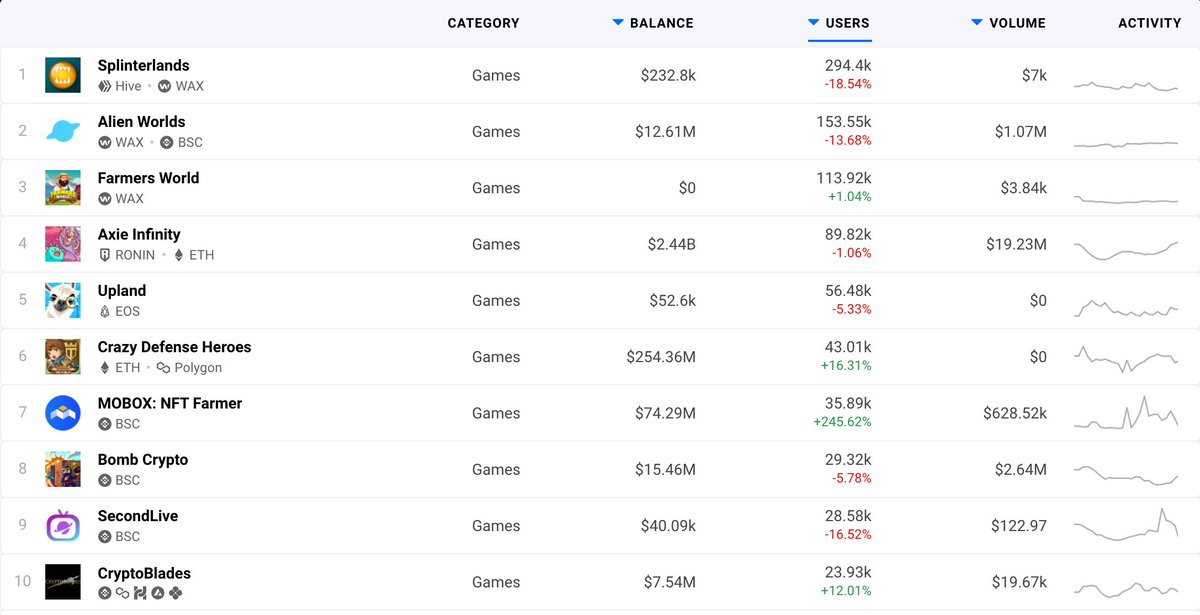Click the 294.4k users value
This screenshot has height=615, width=1200.
(x=848, y=65)
